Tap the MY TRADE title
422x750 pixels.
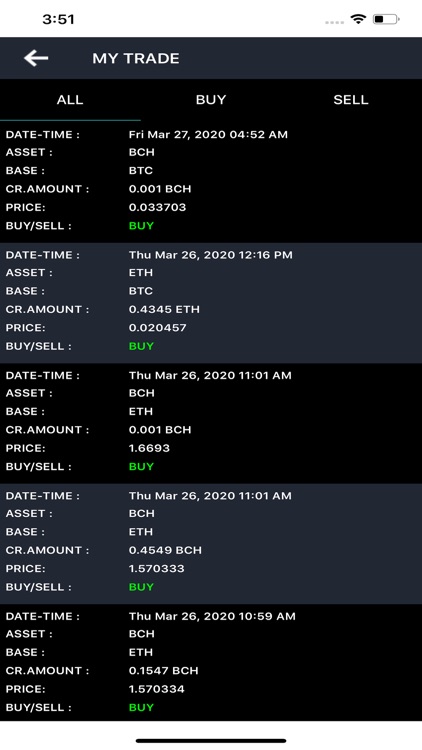pyautogui.click(x=136, y=59)
